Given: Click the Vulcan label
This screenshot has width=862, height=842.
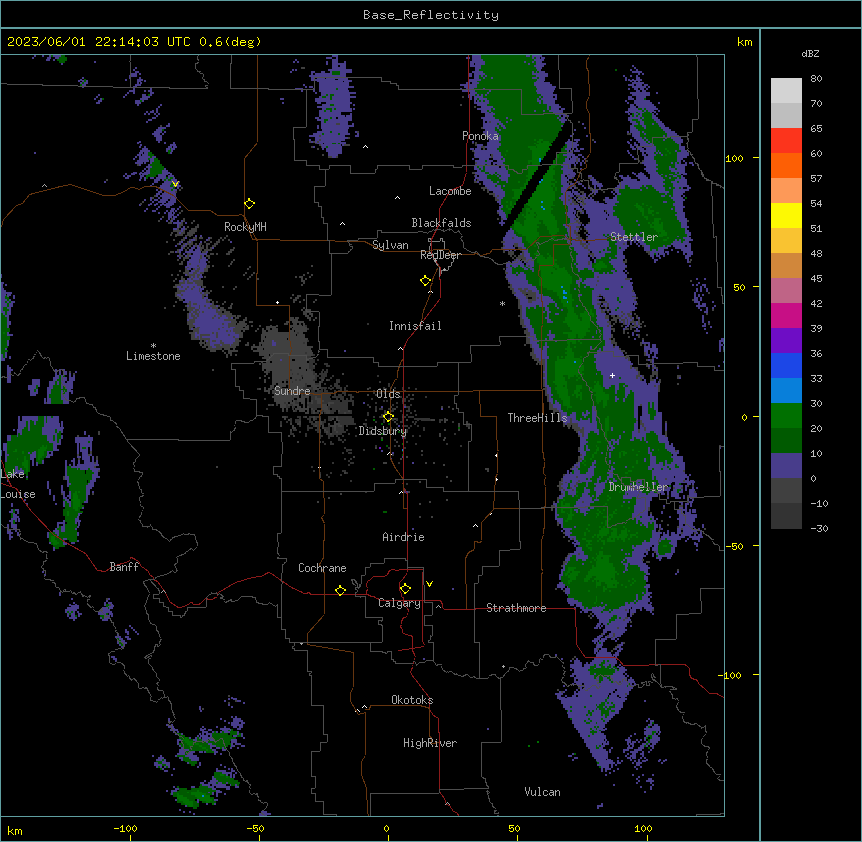Looking at the screenshot, I should coord(543,792).
